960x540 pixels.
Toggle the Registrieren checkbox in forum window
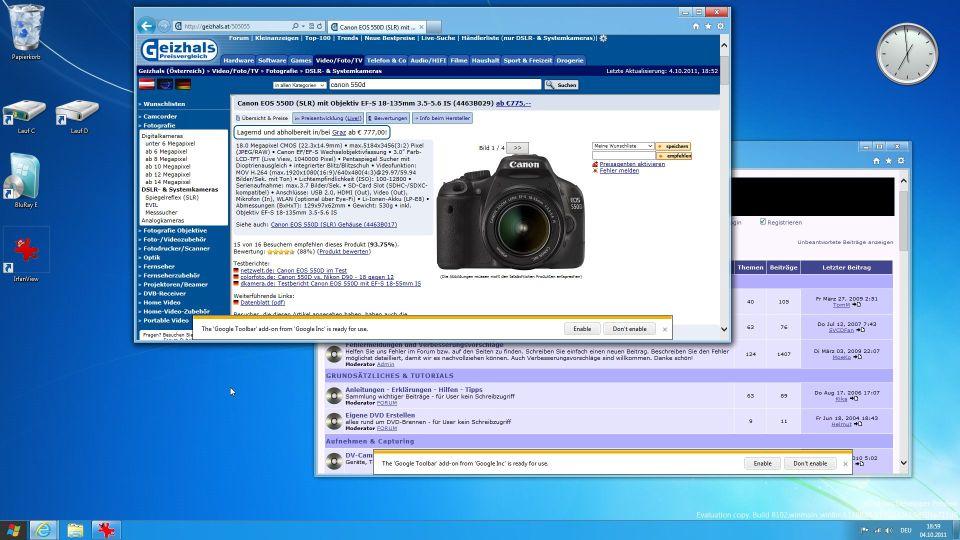(763, 222)
